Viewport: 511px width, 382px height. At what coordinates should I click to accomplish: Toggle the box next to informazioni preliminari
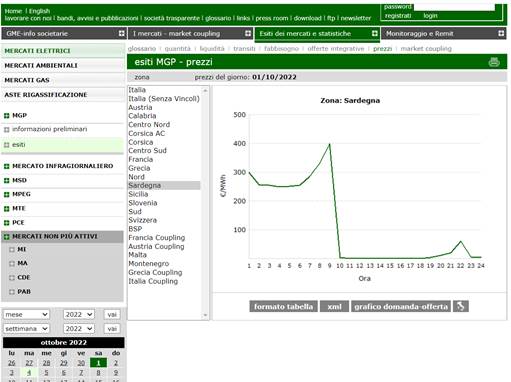tap(6, 130)
